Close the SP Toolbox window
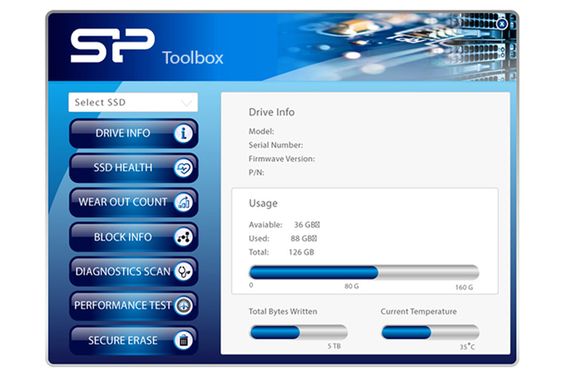The image size is (564, 376). [x=502, y=24]
